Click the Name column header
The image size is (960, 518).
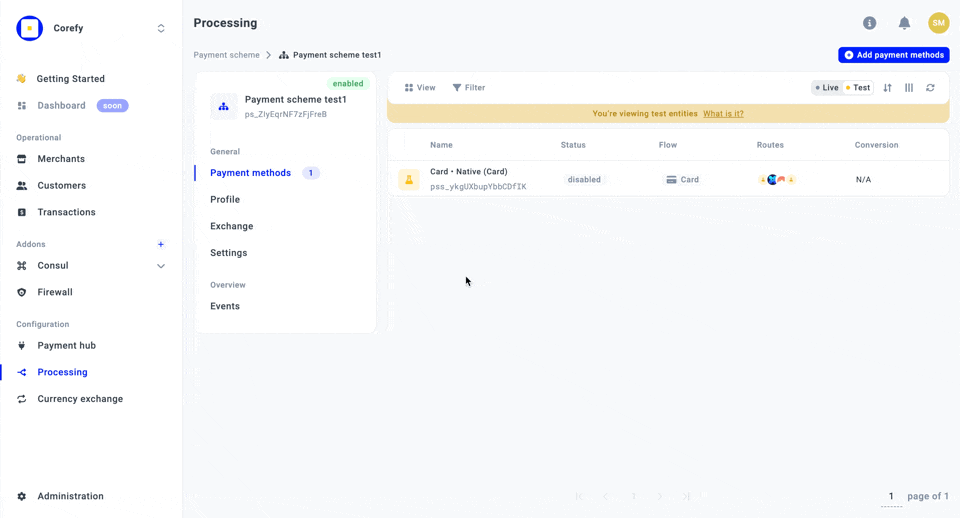coord(441,145)
